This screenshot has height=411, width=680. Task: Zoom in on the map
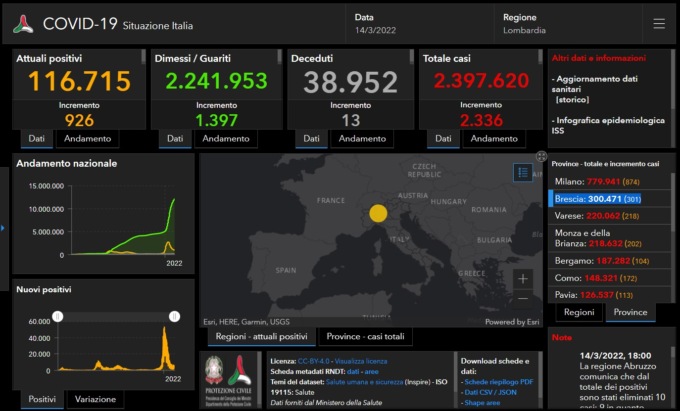[x=522, y=278]
